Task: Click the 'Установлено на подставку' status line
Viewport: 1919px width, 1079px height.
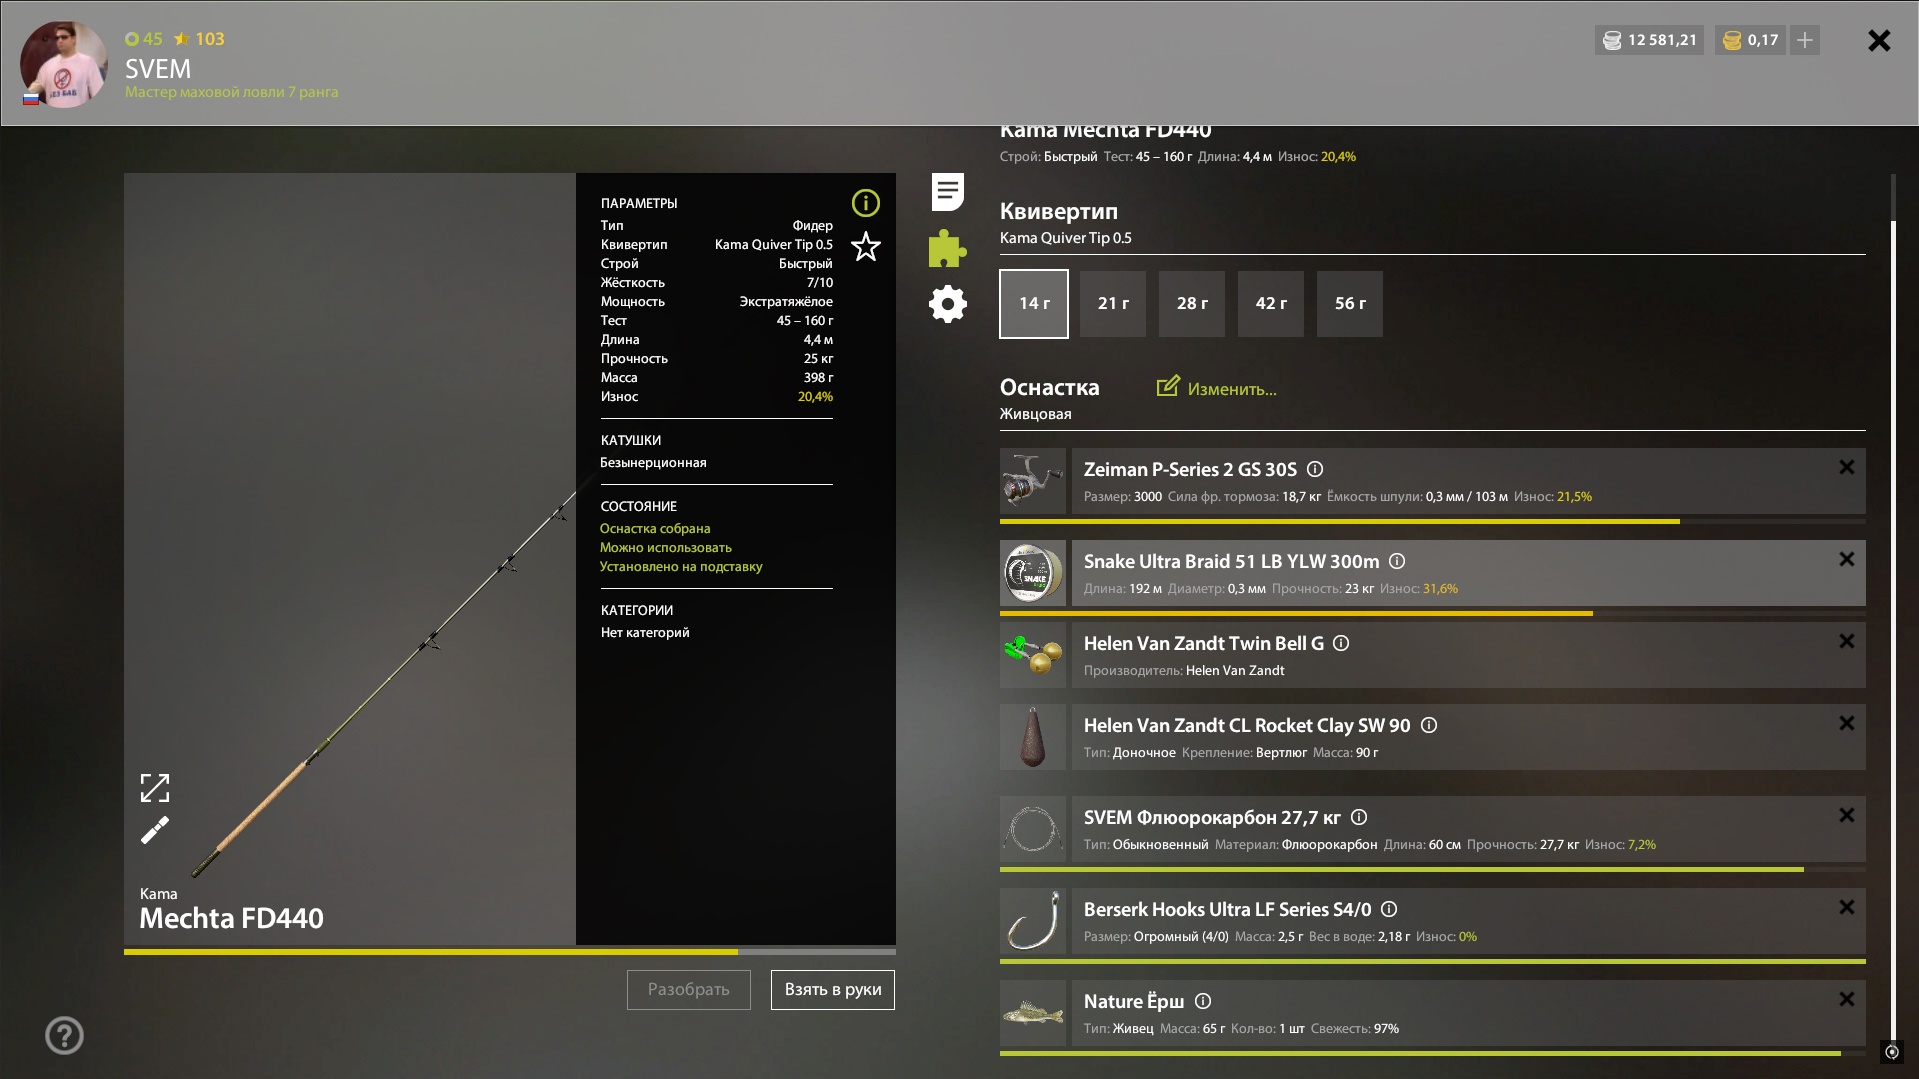Action: (x=681, y=567)
